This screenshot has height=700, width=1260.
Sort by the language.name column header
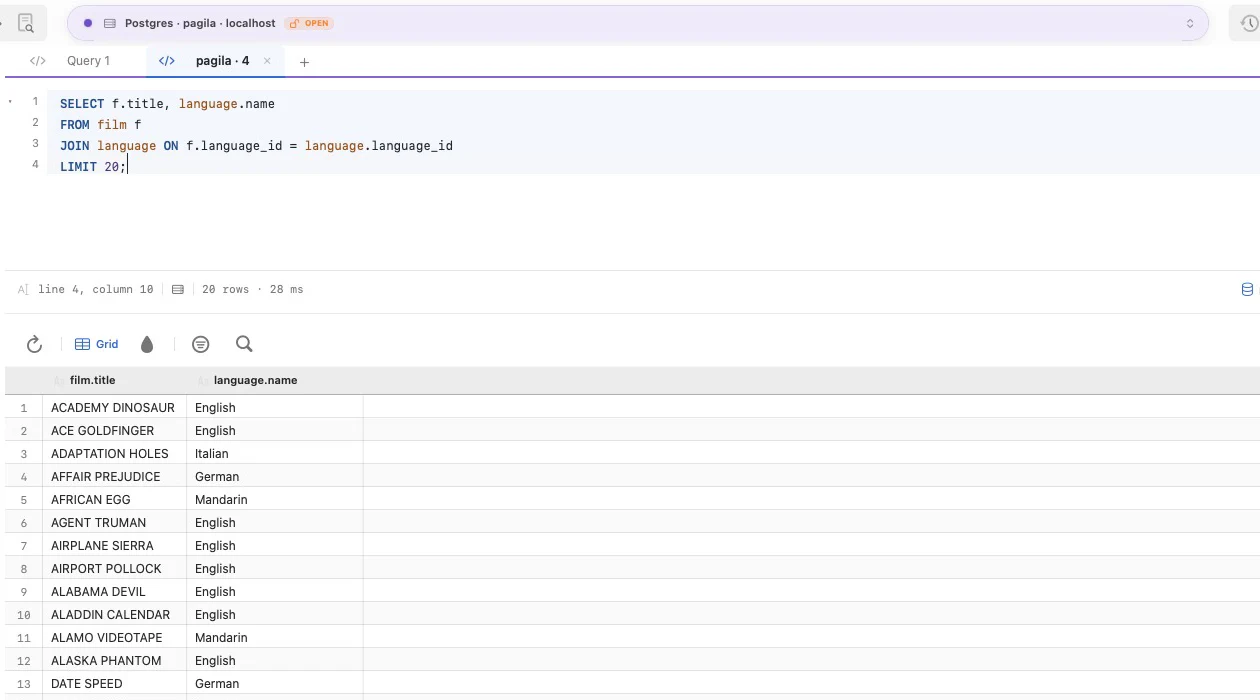tap(254, 380)
